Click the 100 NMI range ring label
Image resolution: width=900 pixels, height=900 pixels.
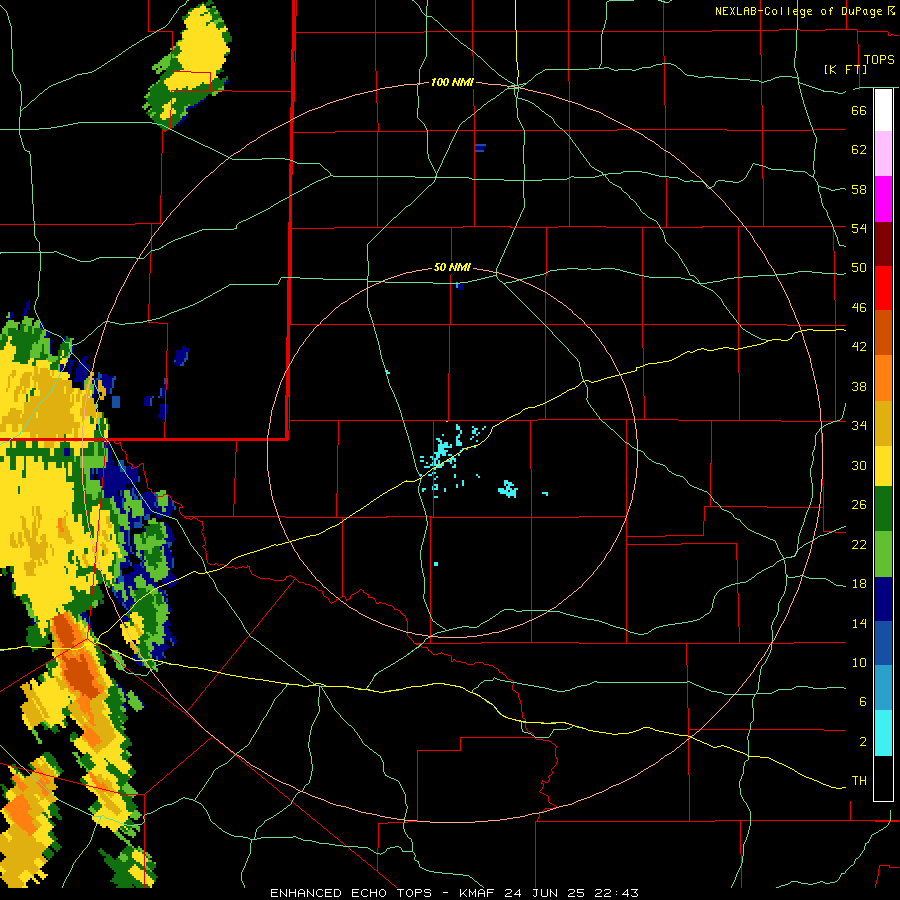(x=452, y=83)
